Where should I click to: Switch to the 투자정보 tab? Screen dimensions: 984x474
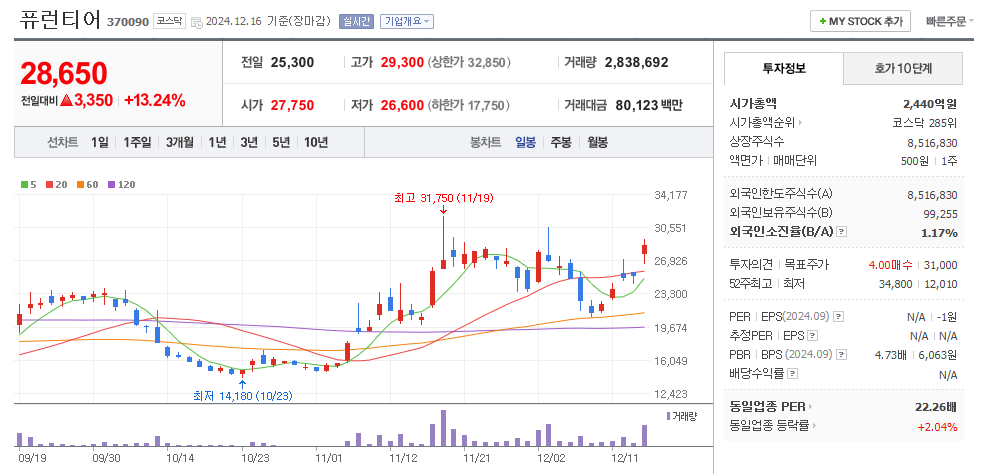tap(784, 68)
